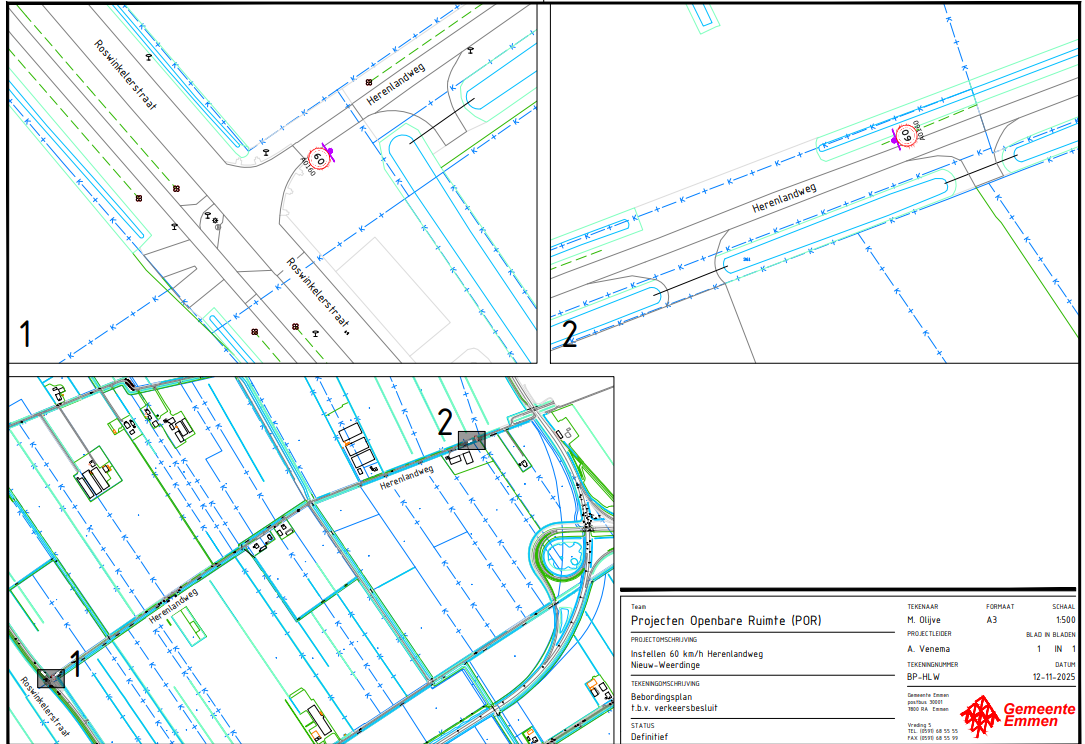Click the 60 speed sign in detail 1
This screenshot has width=1085, height=744.
(x=319, y=158)
